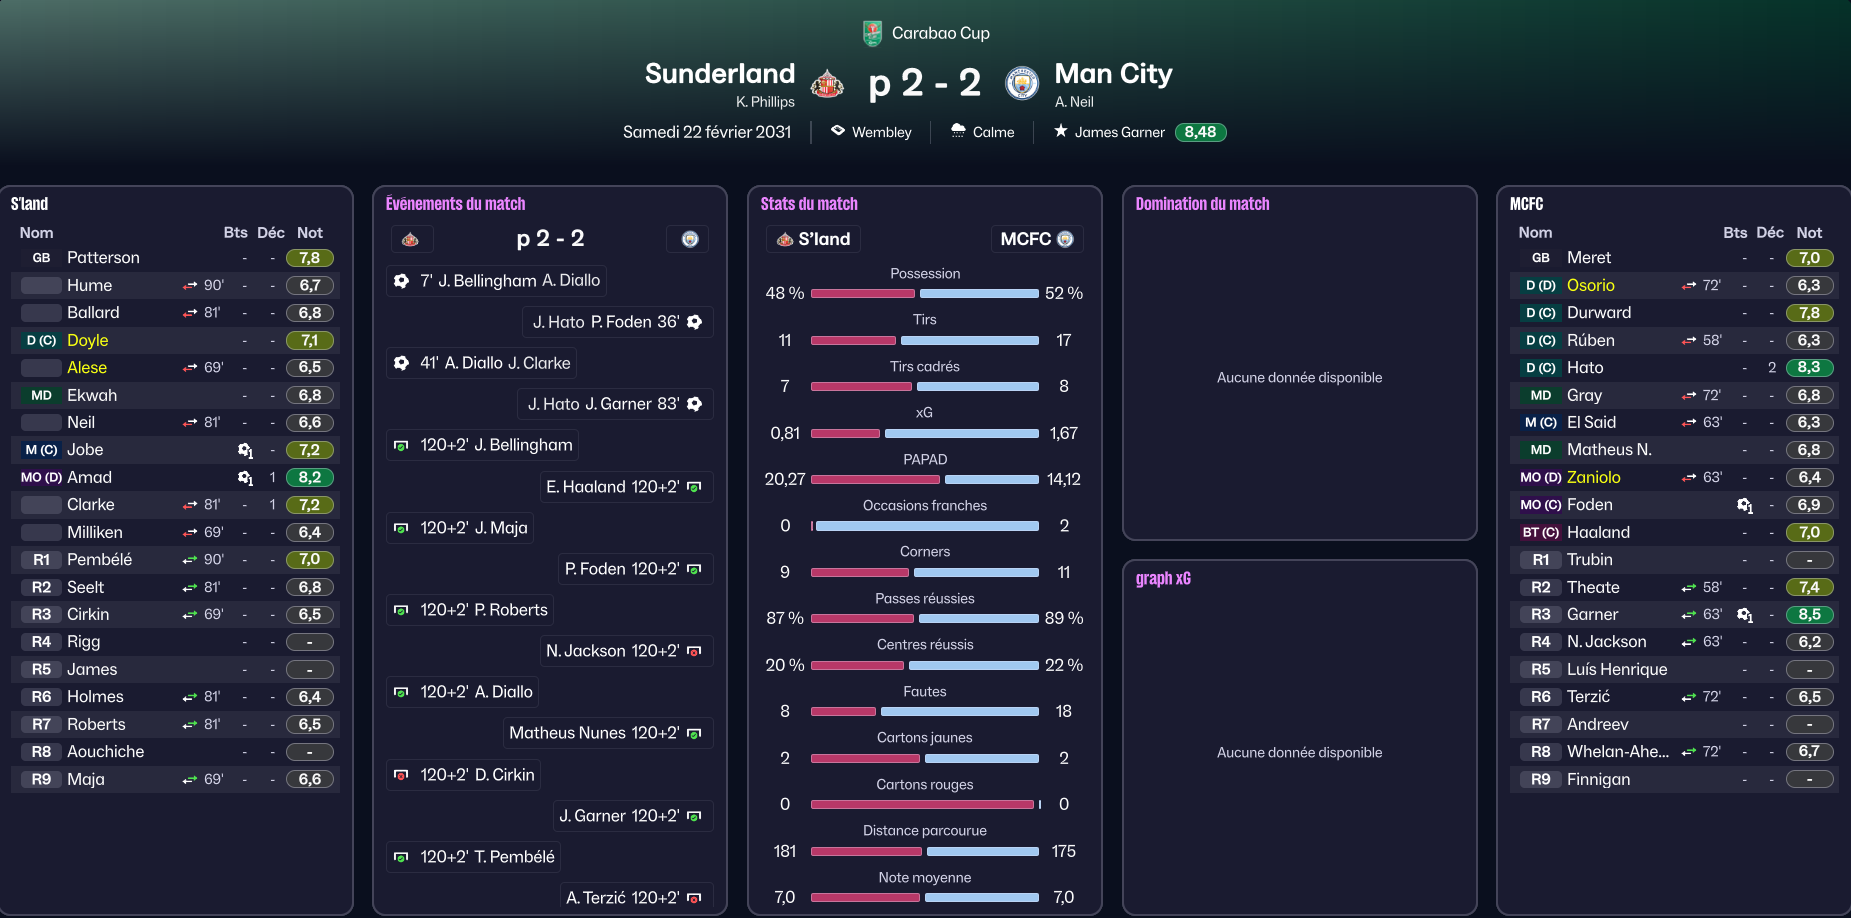Open the Stats du match panel title
Screen dimensions: 1851x918
(x=809, y=204)
